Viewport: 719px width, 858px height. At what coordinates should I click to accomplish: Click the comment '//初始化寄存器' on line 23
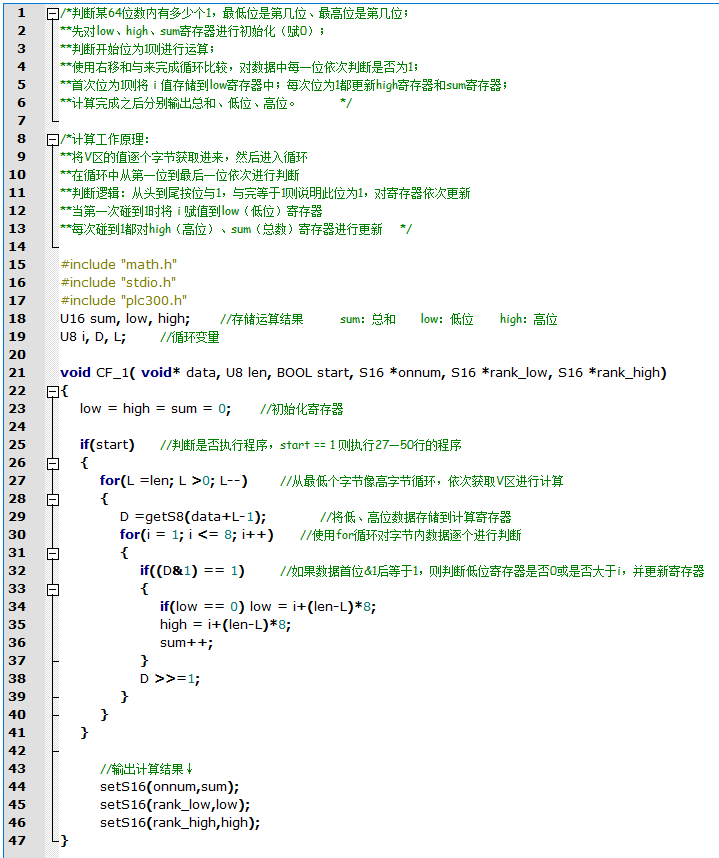tap(301, 409)
